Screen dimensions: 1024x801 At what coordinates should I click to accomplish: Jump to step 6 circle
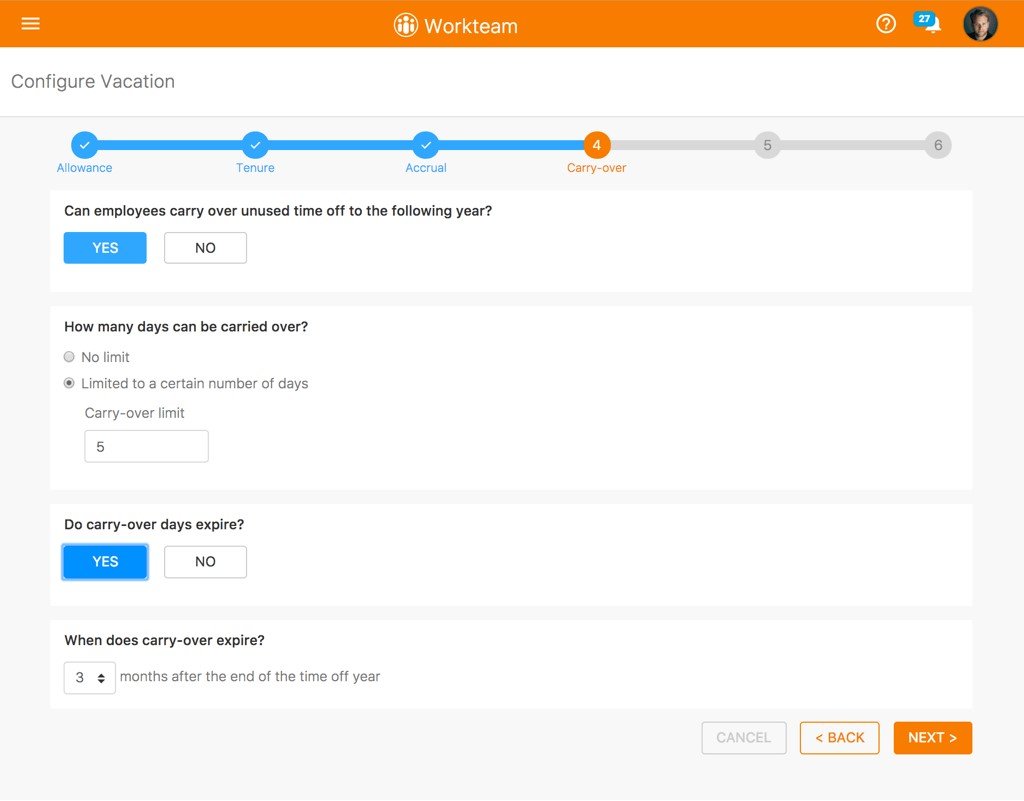pyautogui.click(x=938, y=145)
